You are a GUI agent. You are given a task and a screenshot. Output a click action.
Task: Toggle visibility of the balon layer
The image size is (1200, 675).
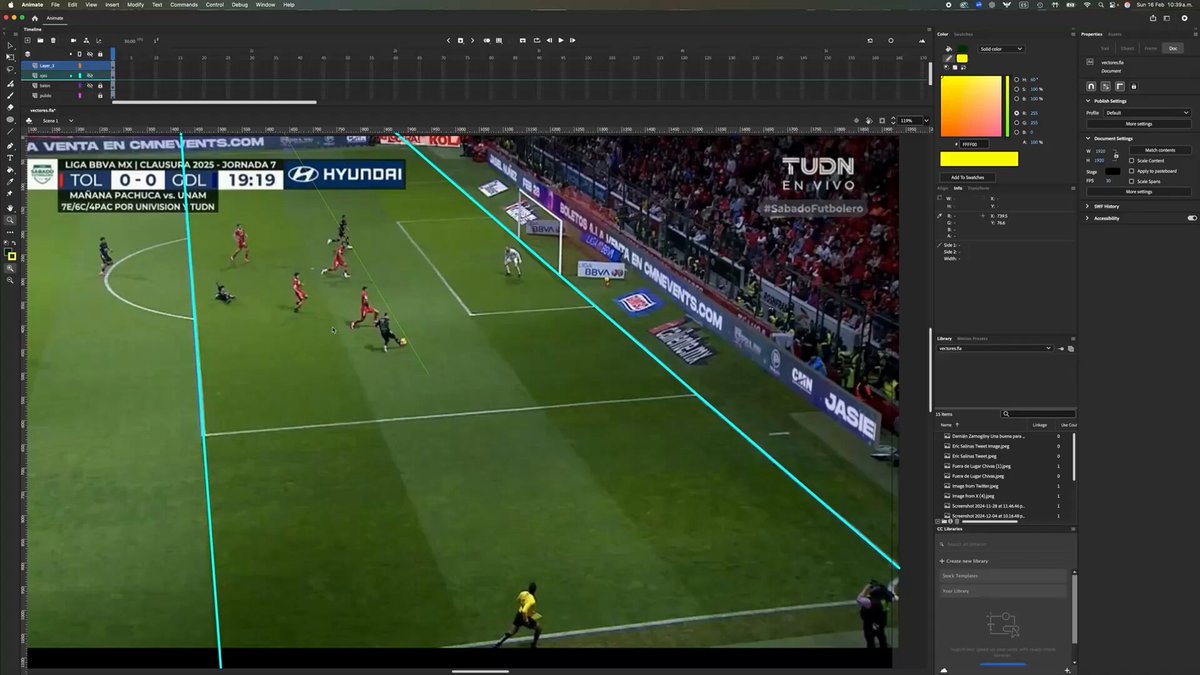[90, 86]
